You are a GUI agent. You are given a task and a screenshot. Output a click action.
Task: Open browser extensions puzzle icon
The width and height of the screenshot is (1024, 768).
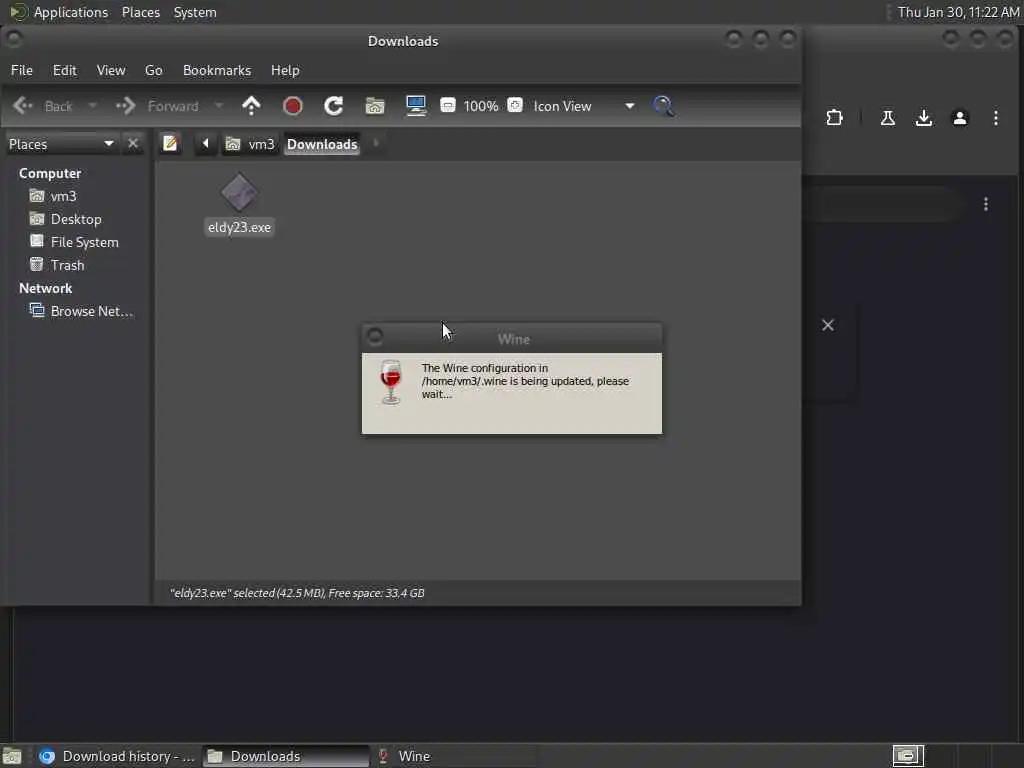tap(834, 118)
